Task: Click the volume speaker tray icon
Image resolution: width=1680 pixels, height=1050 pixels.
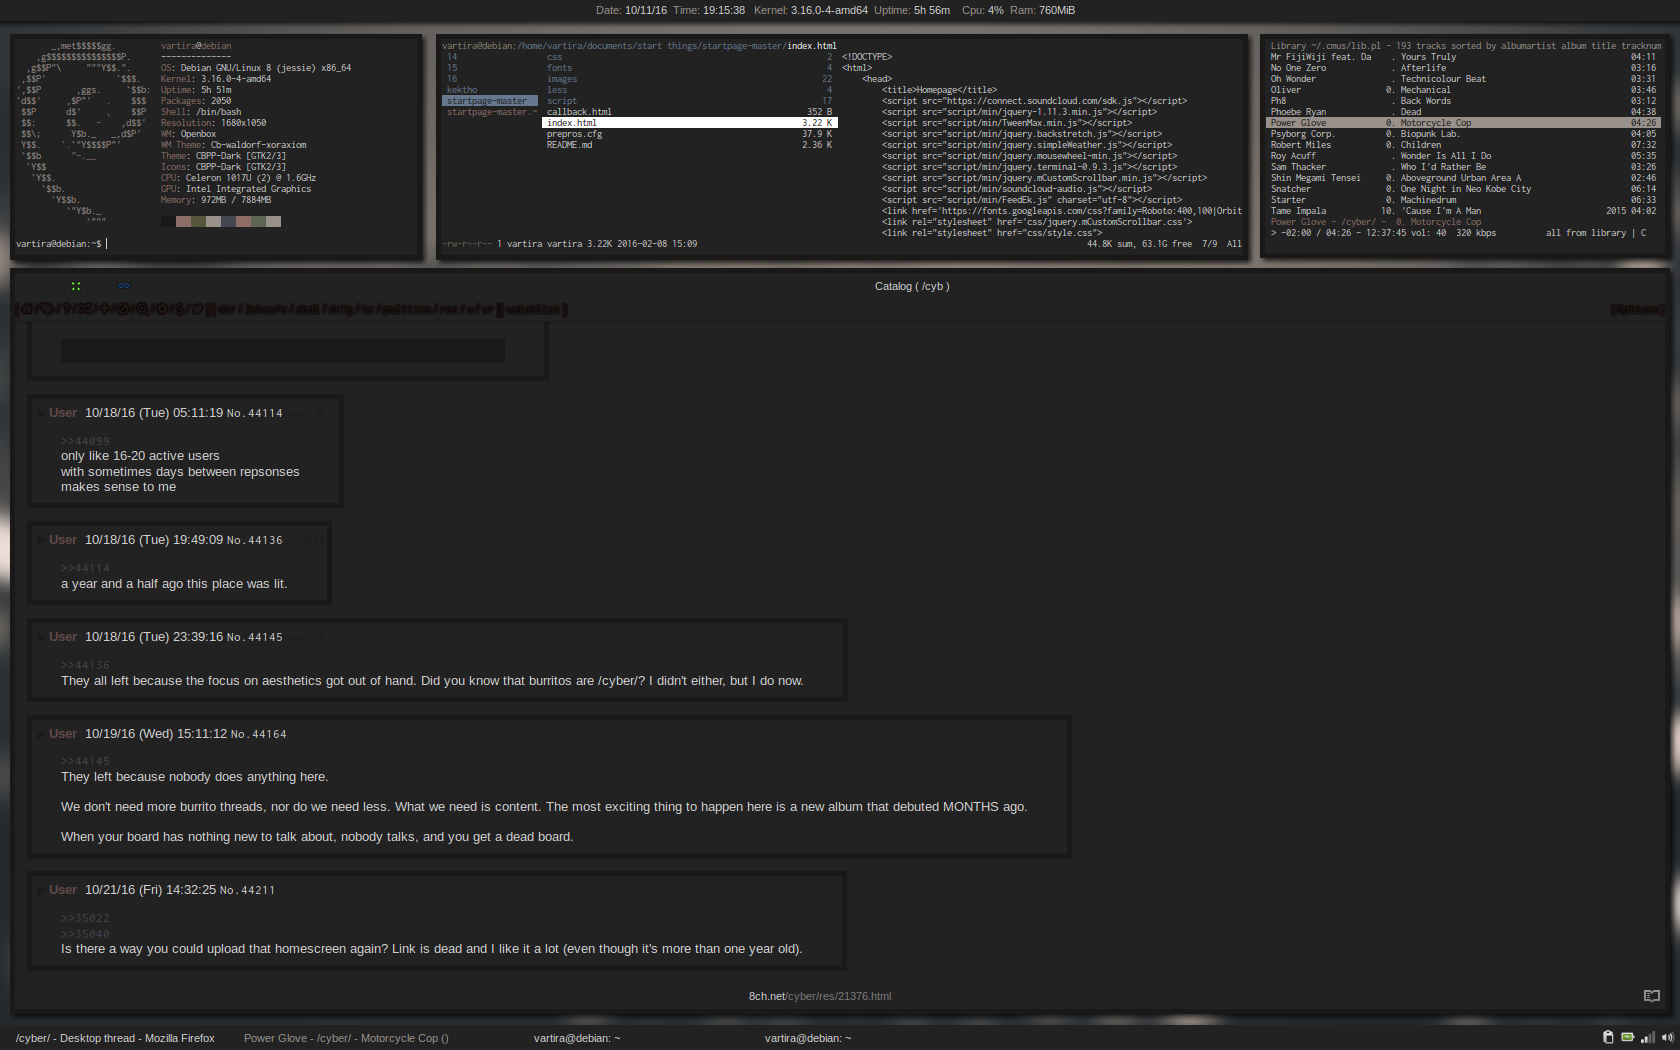Action: pos(1667,1038)
